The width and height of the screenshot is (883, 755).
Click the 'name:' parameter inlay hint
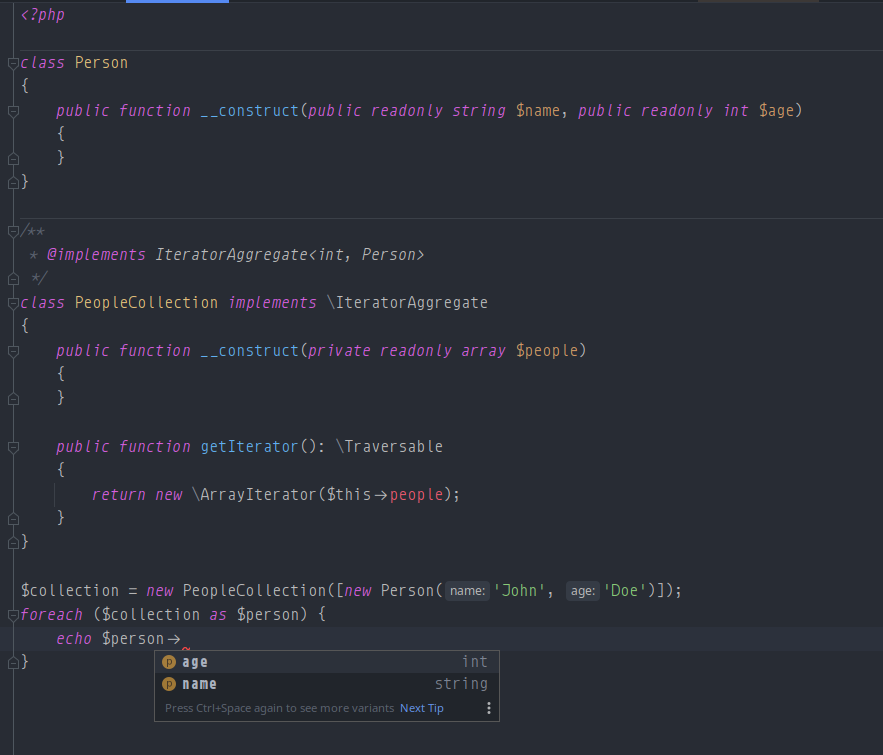467,591
